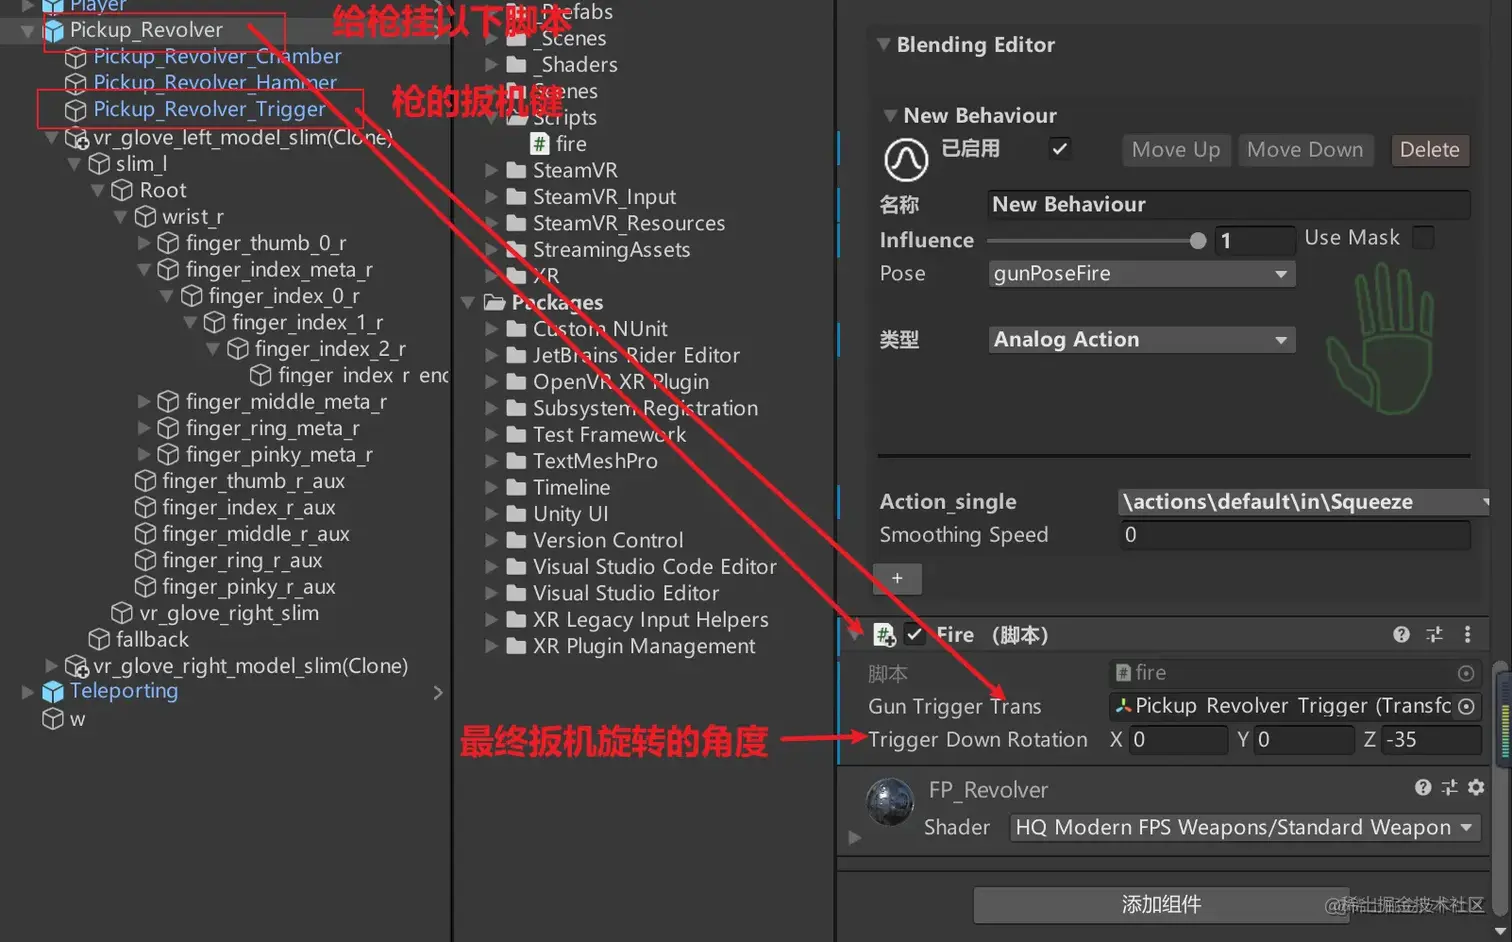Click 添加组件 add component button
Image resolution: width=1512 pixels, height=942 pixels.
coord(1161,905)
